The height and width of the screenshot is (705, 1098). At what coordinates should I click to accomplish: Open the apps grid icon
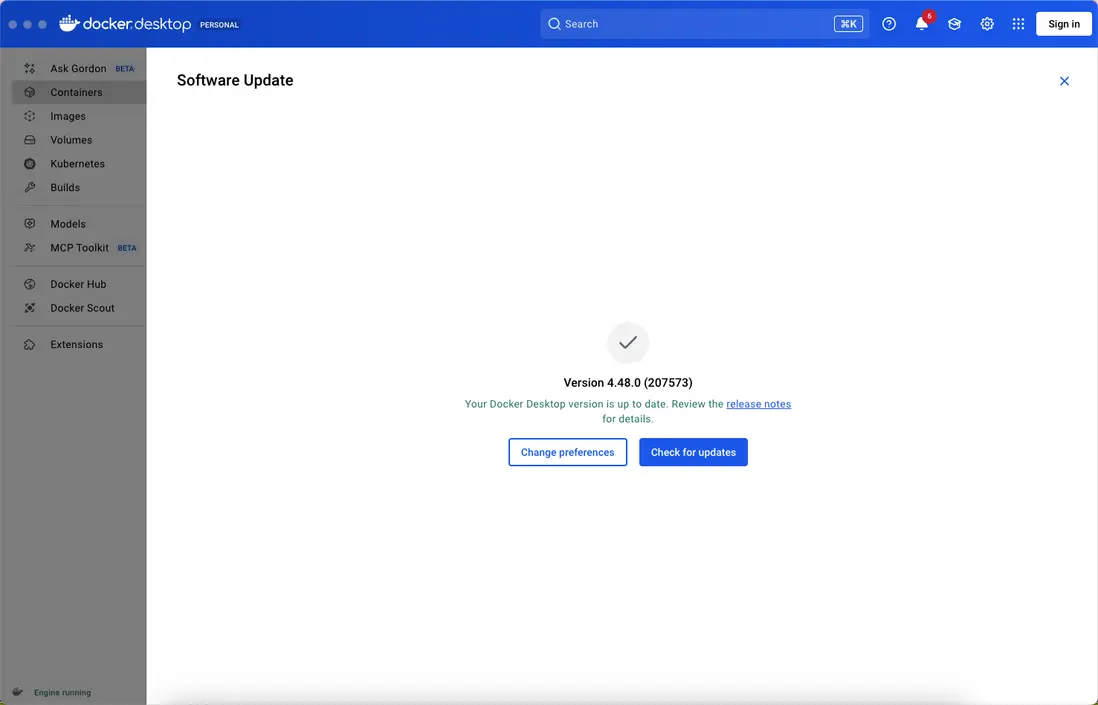click(x=1018, y=24)
